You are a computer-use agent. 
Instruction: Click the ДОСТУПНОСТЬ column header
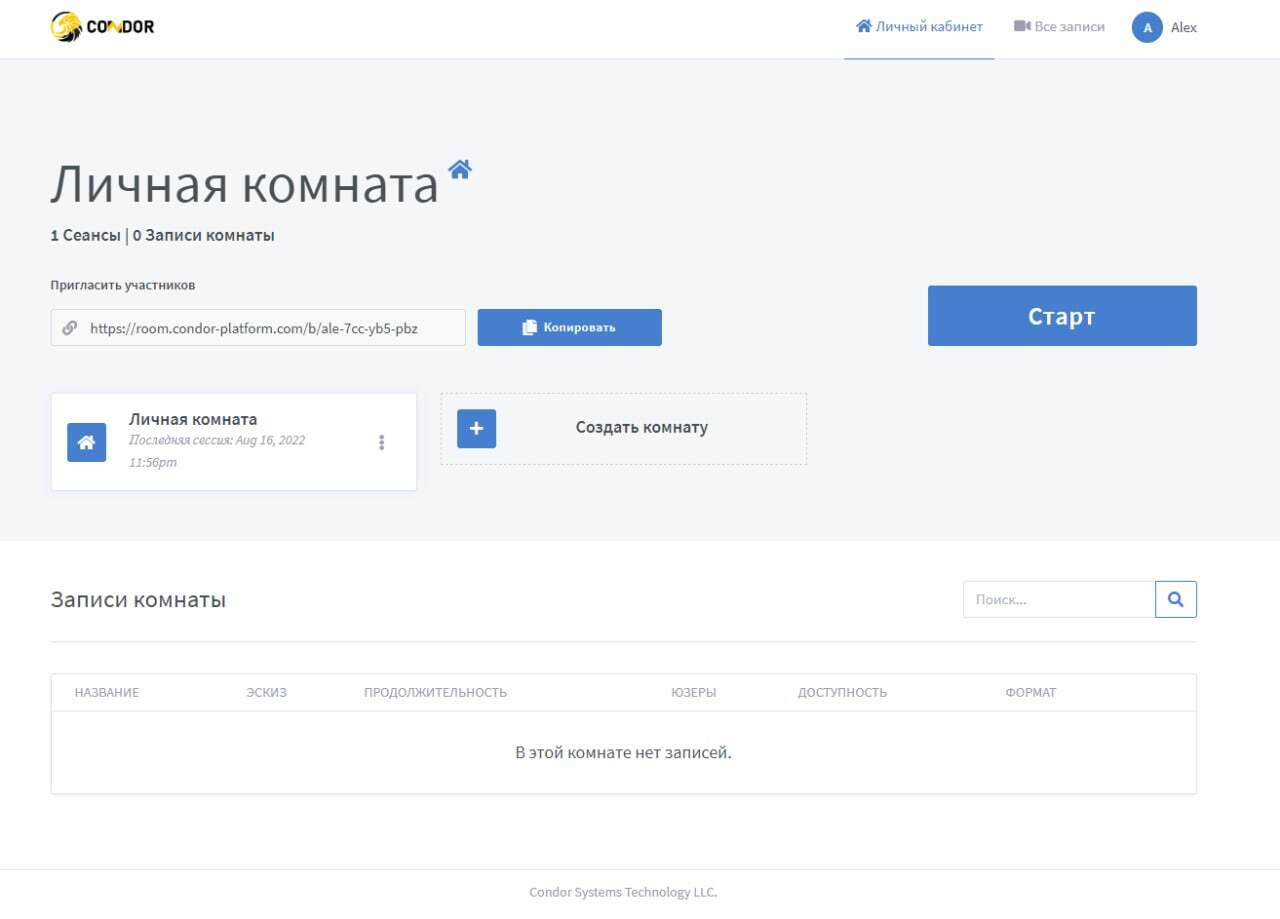point(842,692)
